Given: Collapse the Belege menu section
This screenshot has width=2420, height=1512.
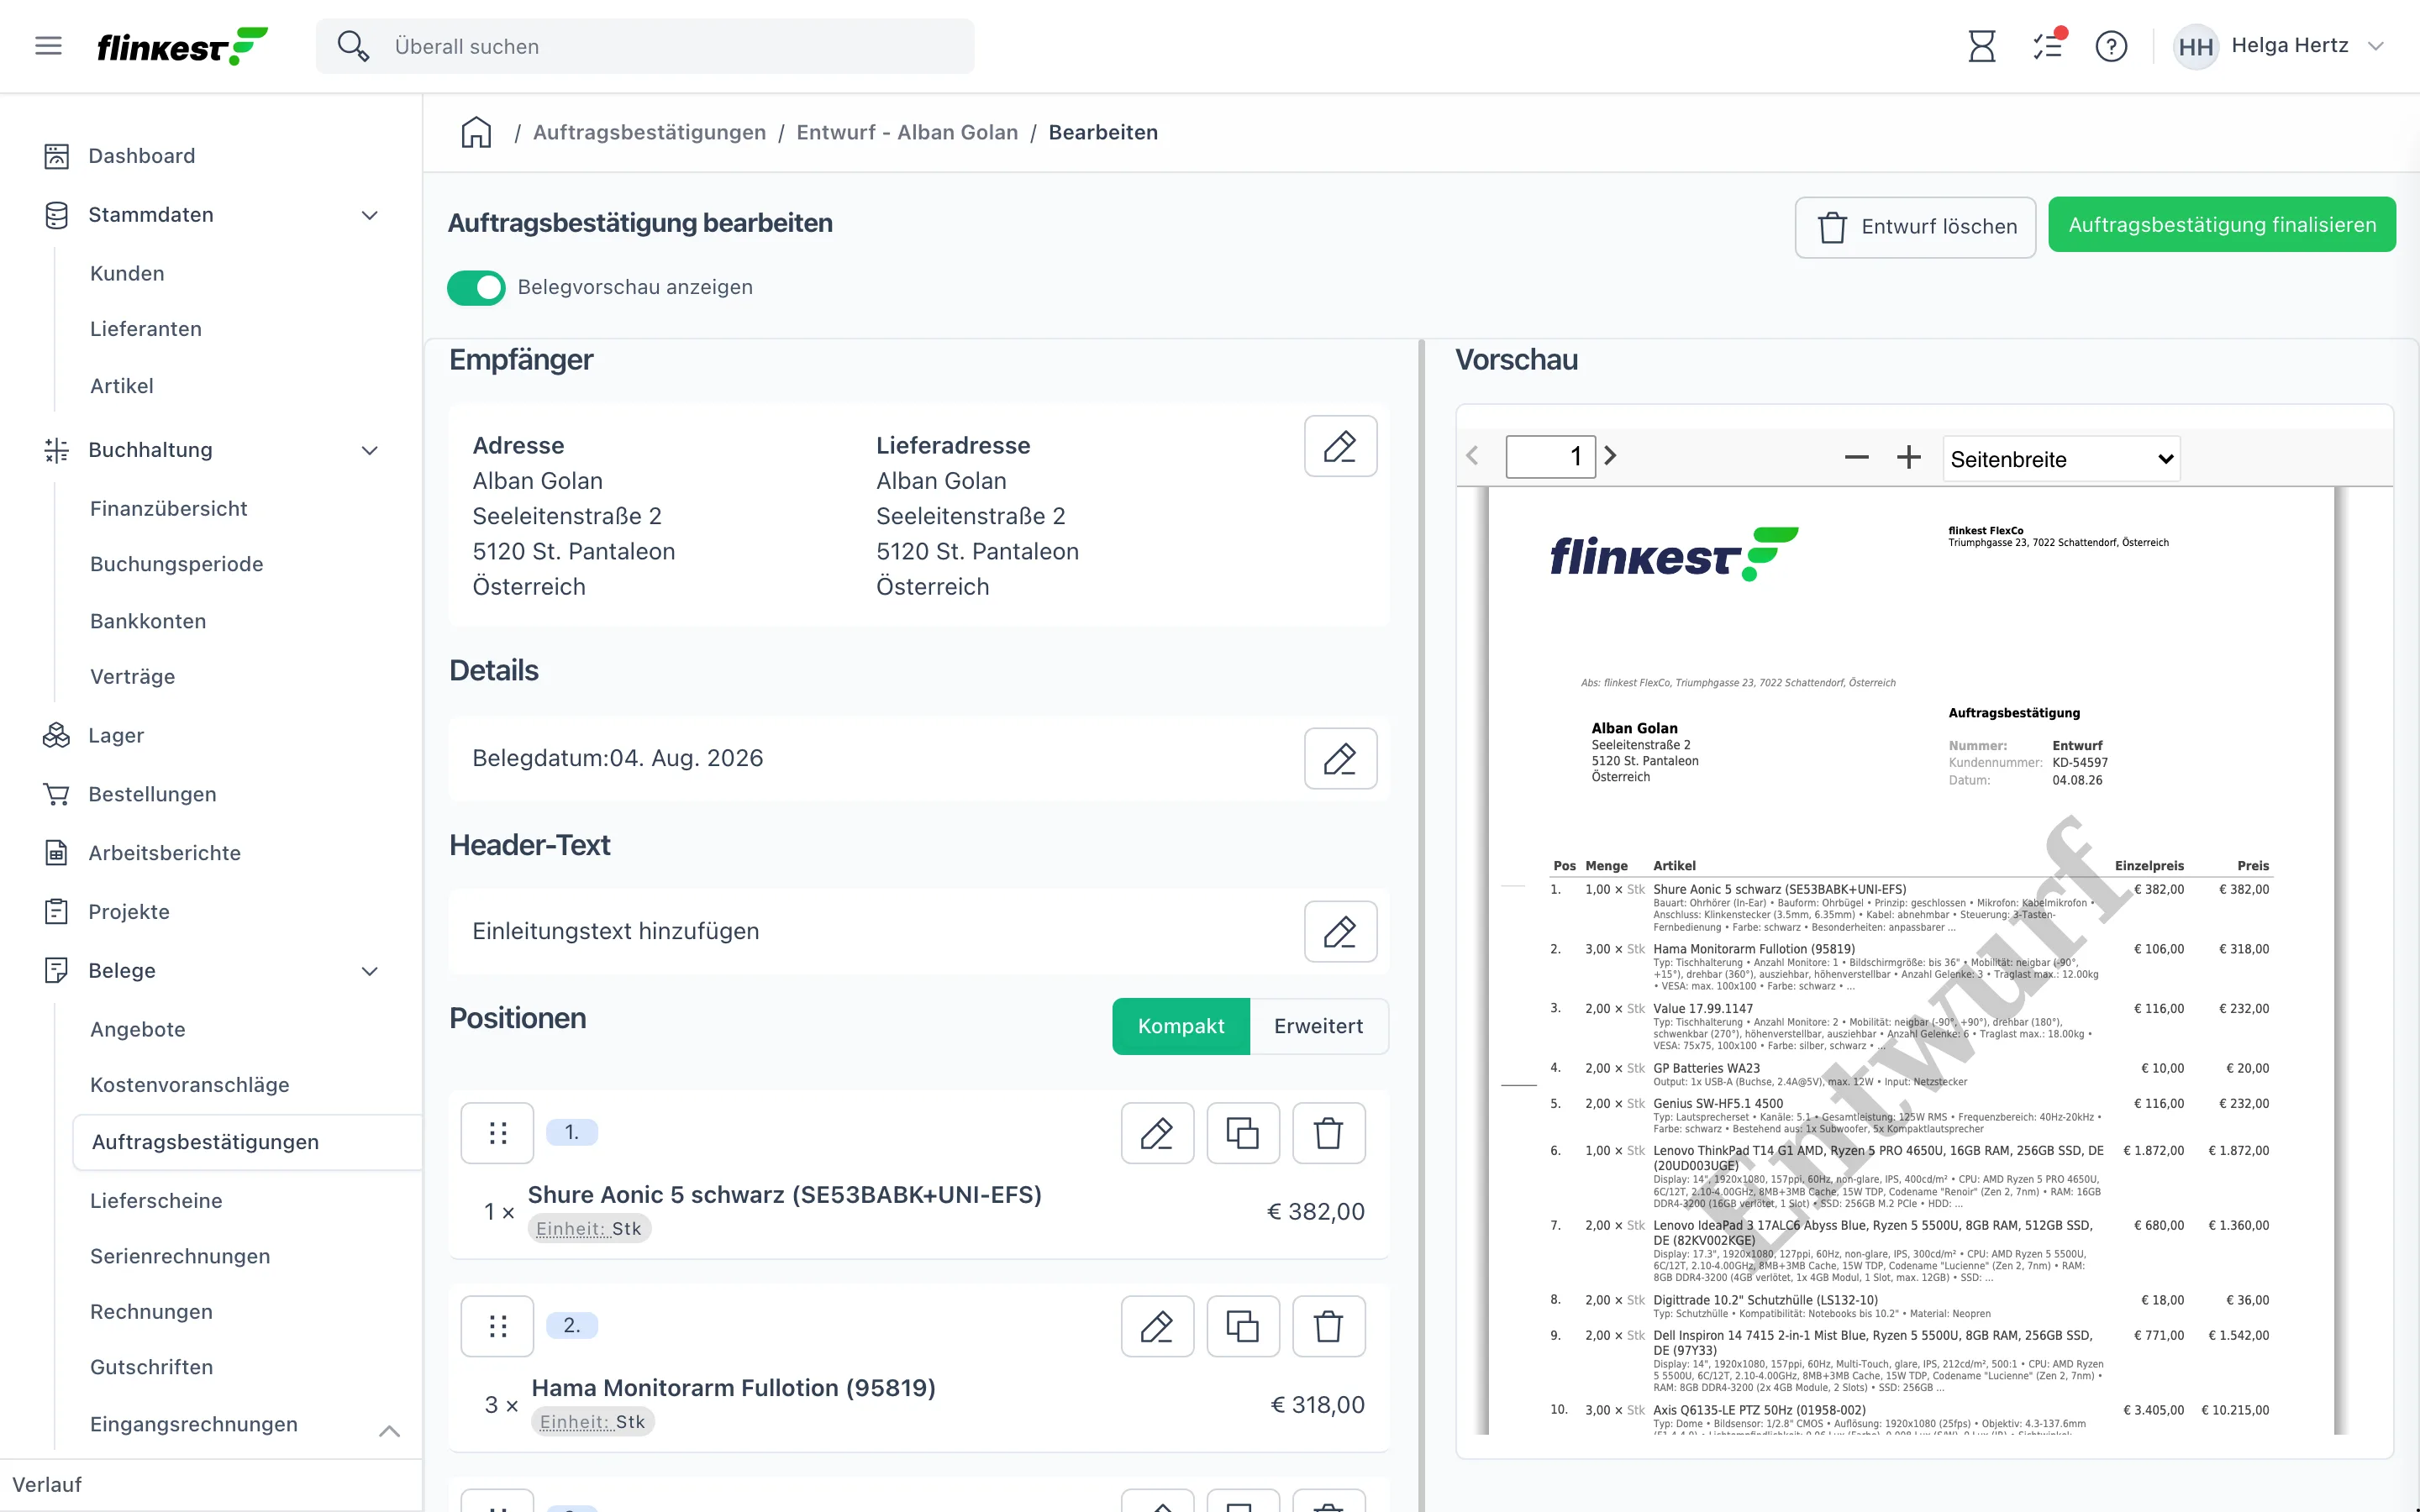Looking at the screenshot, I should tap(369, 971).
